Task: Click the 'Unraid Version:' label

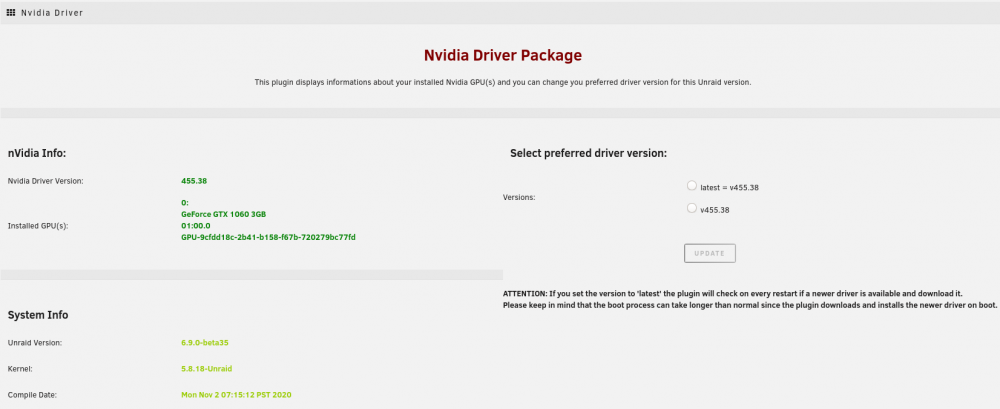Action: 35,343
